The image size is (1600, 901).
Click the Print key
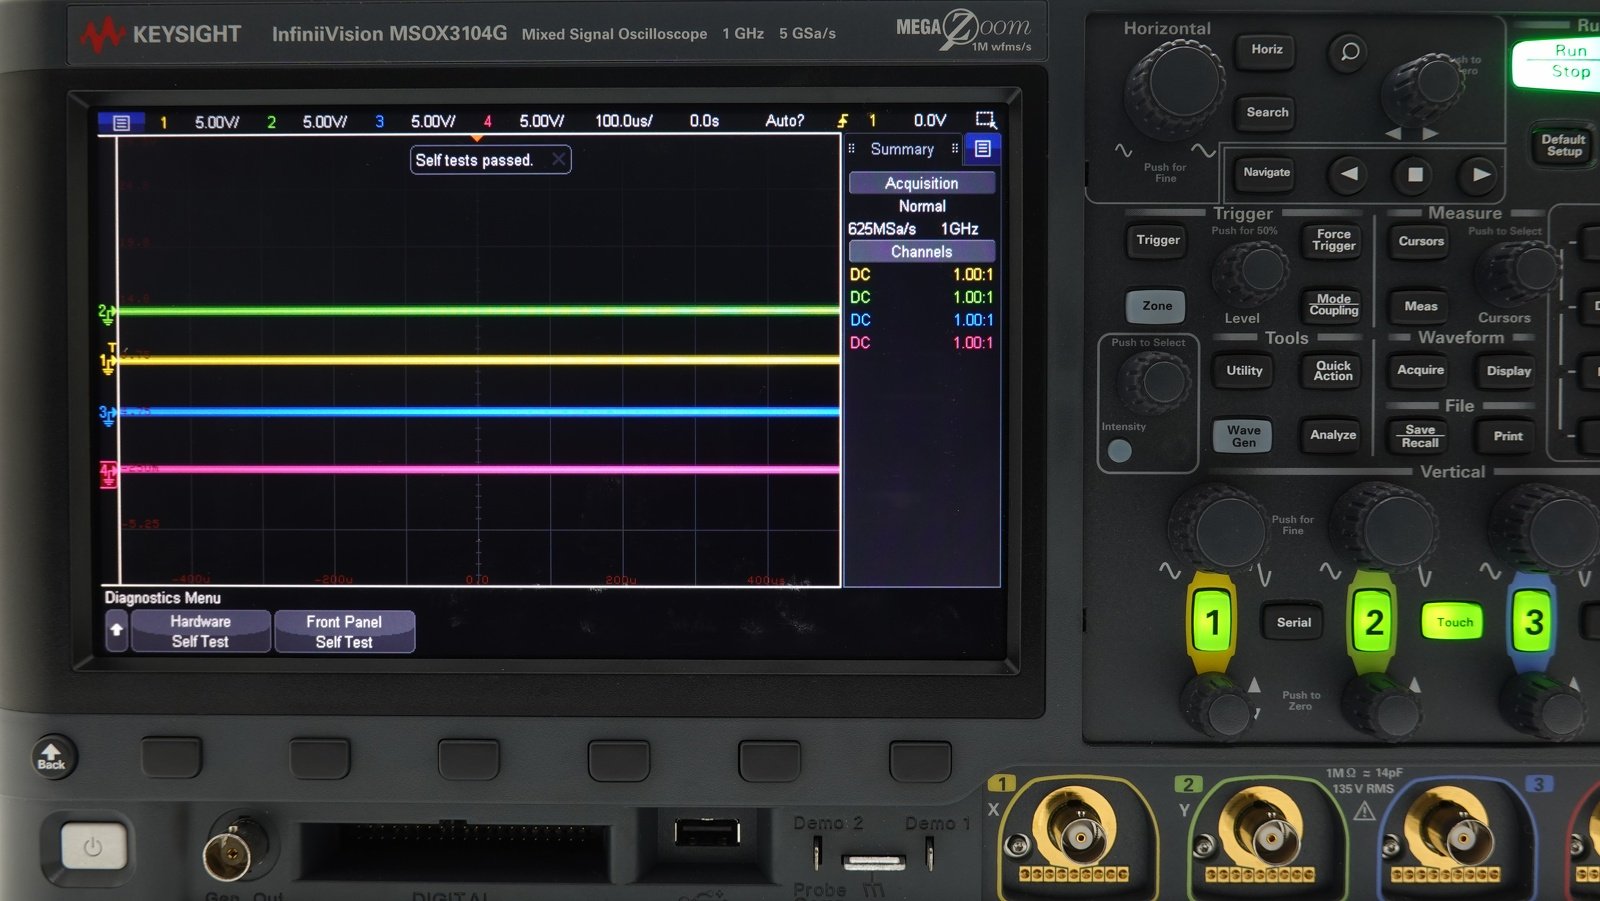tap(1508, 437)
